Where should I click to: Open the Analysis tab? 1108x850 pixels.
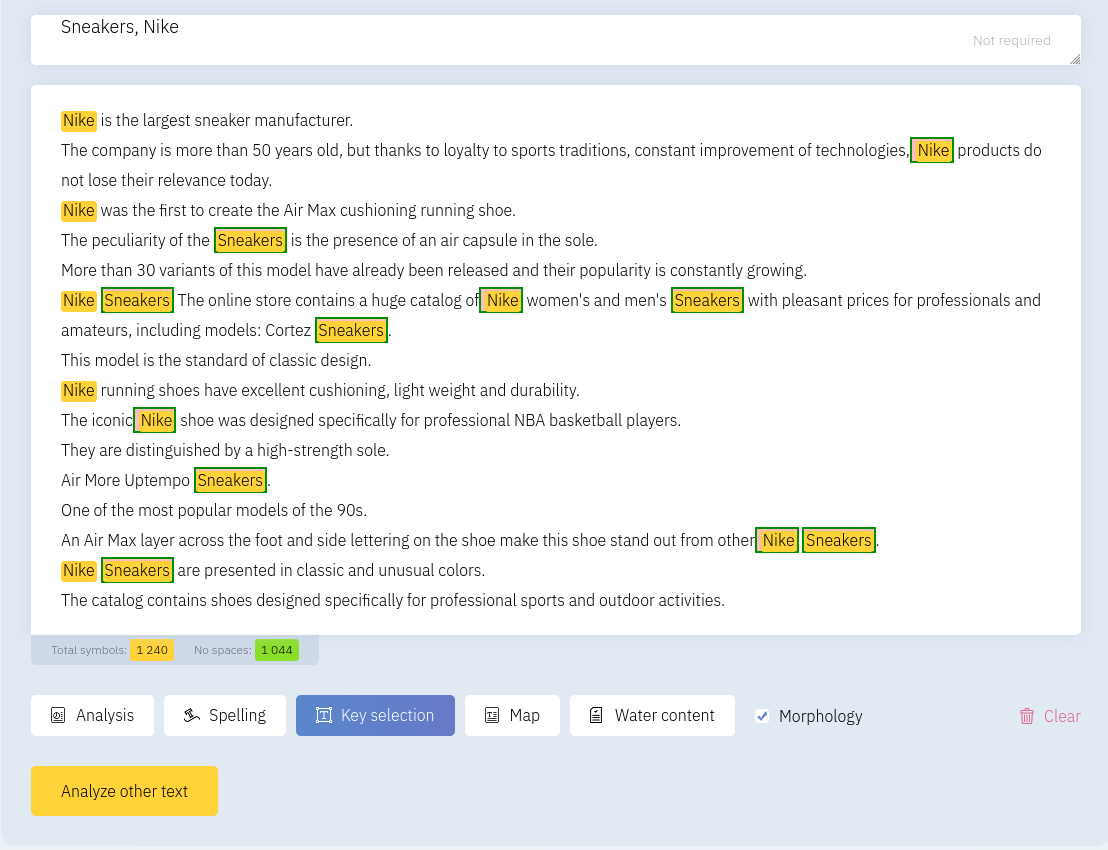point(104,716)
